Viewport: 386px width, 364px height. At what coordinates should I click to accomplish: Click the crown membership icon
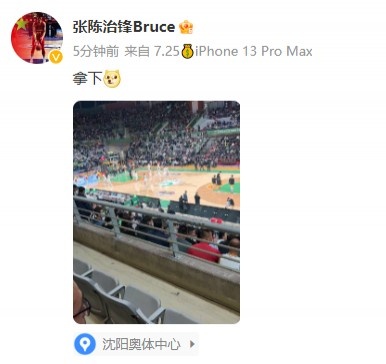[186, 27]
